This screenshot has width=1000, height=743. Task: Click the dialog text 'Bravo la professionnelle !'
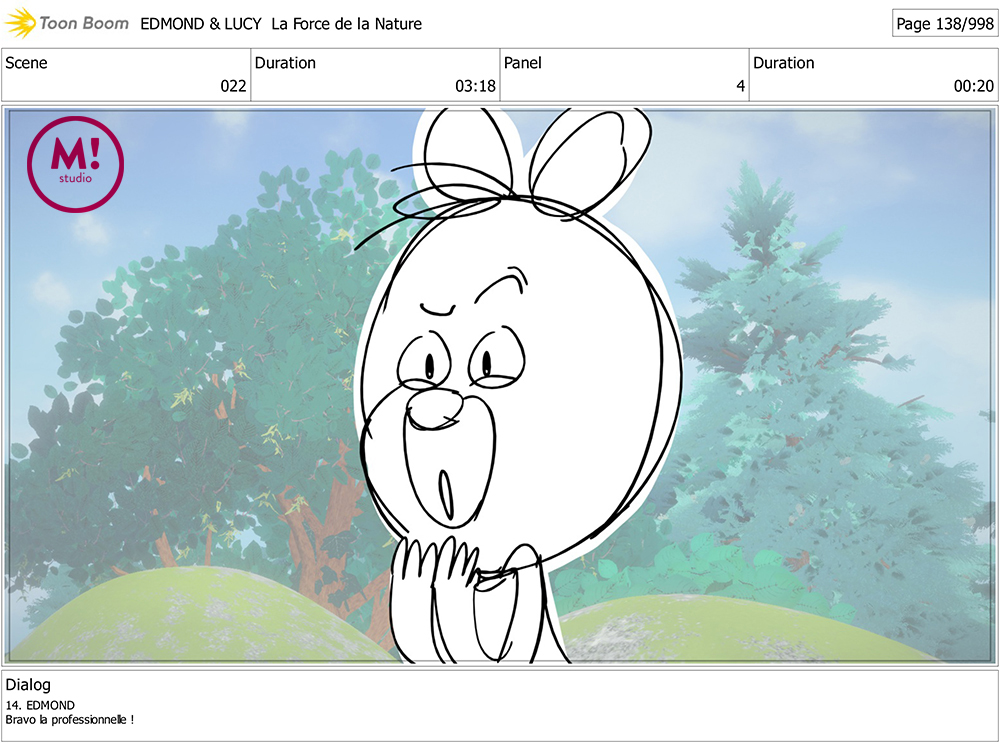[70, 719]
